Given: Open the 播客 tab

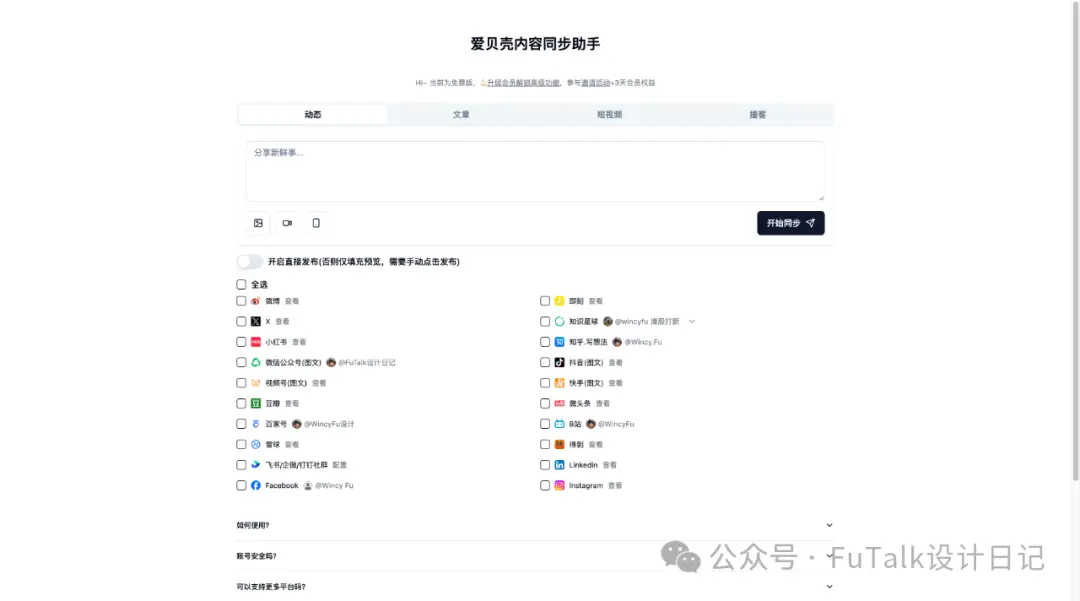Looking at the screenshot, I should click(x=758, y=114).
